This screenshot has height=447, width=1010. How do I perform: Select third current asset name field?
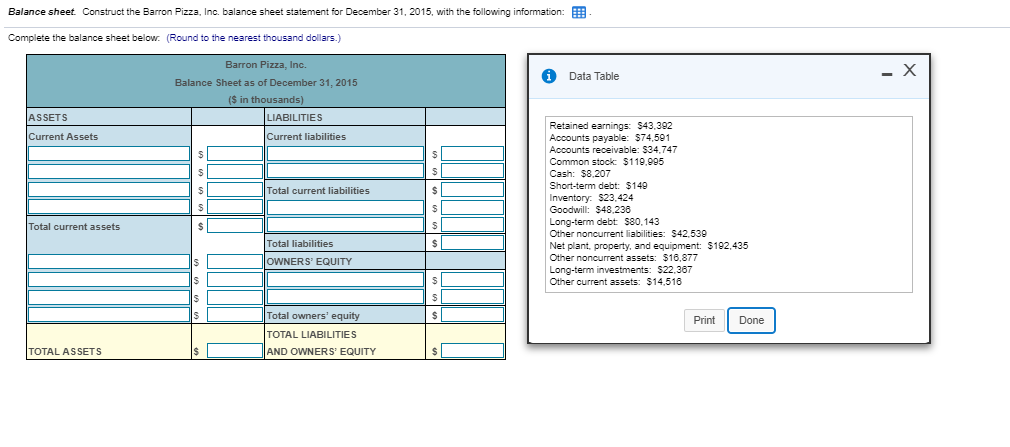(x=109, y=189)
